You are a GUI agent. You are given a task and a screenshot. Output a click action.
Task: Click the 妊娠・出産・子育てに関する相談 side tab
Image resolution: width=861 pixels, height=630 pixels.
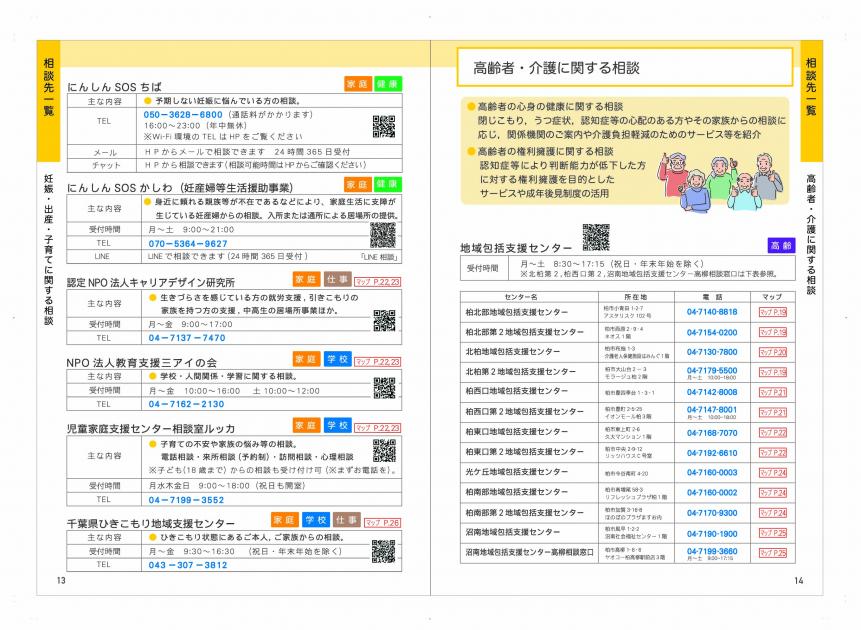coord(49,250)
